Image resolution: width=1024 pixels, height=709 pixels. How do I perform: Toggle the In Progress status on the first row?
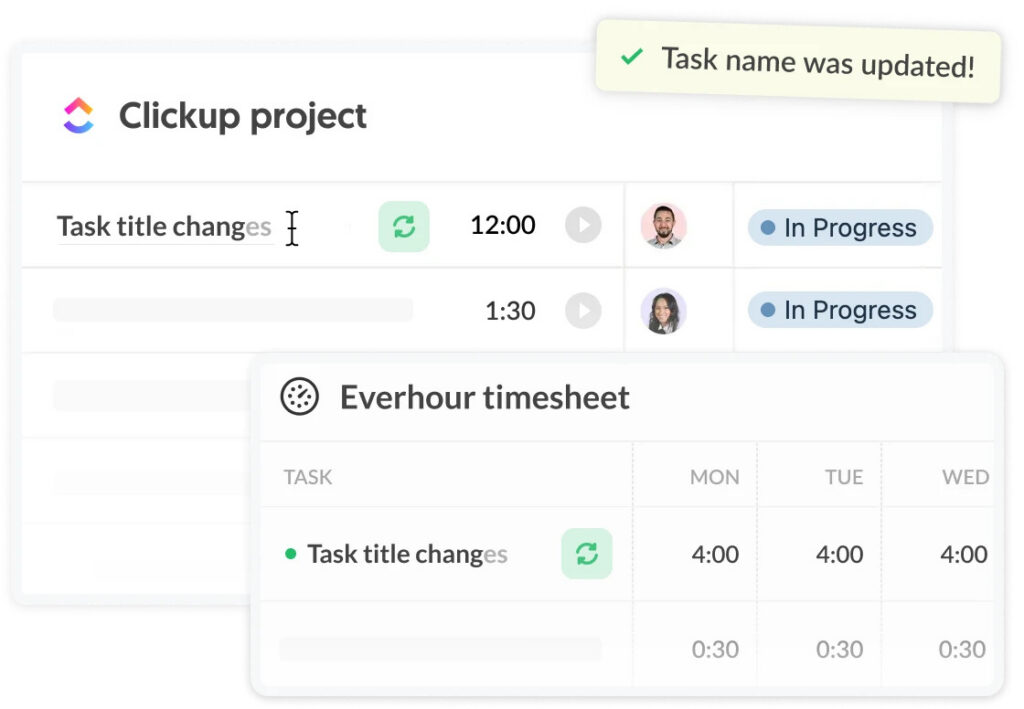(839, 227)
